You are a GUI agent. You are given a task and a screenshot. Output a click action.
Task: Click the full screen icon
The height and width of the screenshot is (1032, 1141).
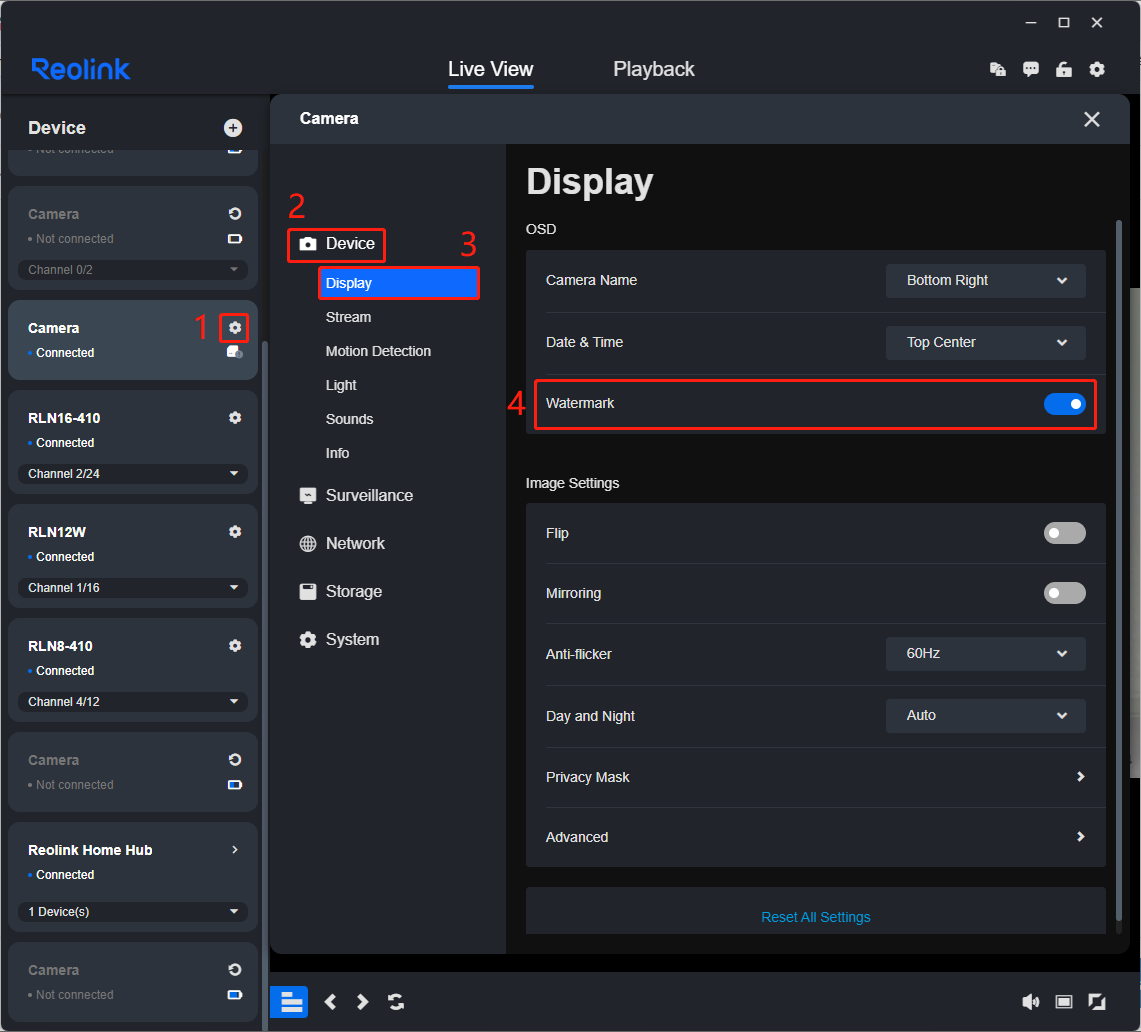coord(1097,1002)
